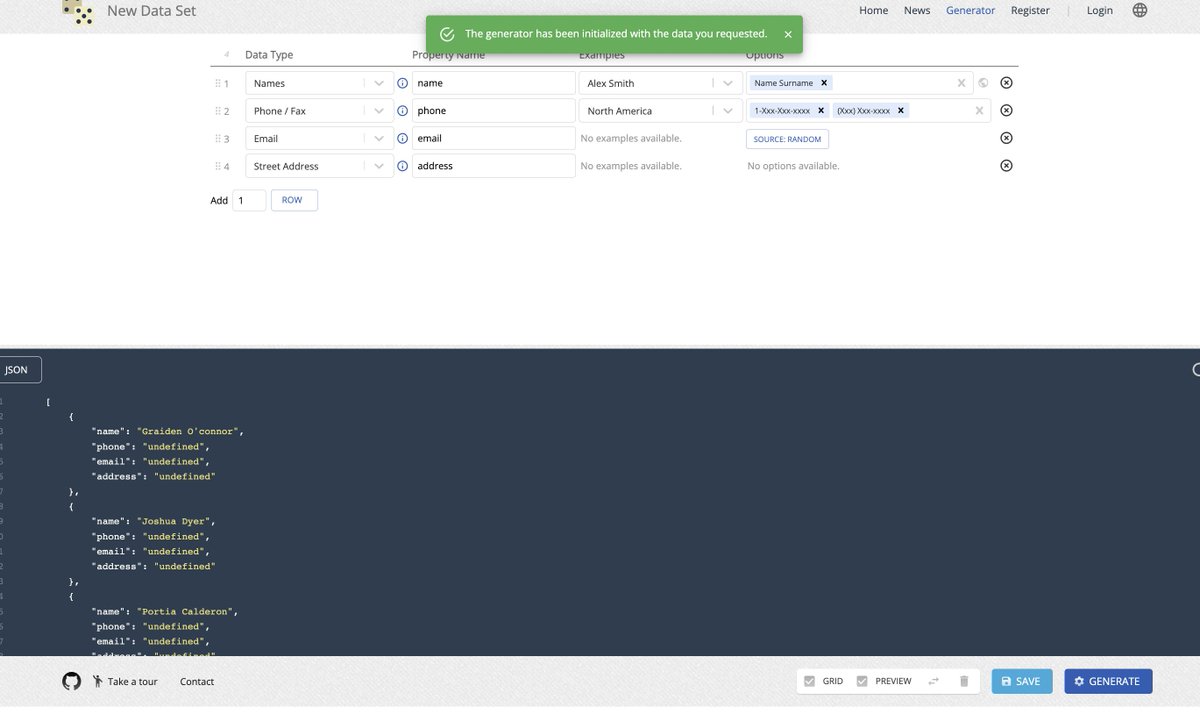
Task: Open the Names data type dropdown
Action: 319,83
